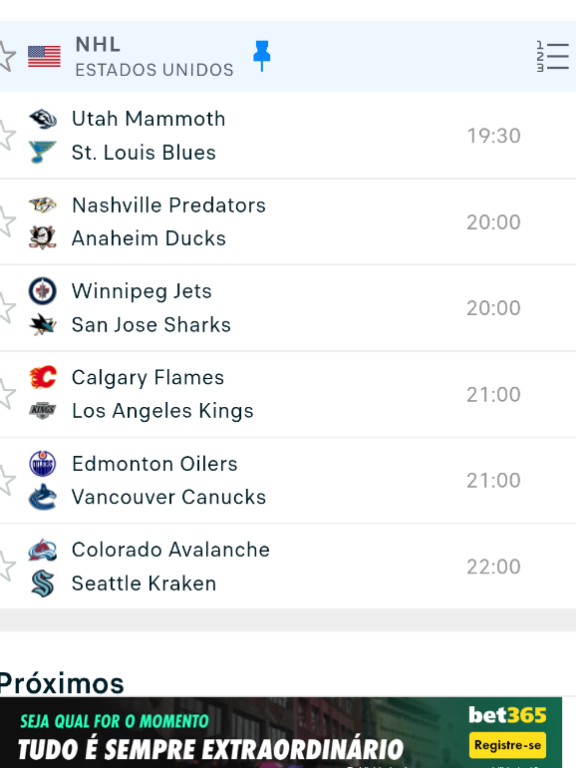Open Nashville Predators vs Anaheim Ducks match
Image resolution: width=576 pixels, height=768 pixels.
(288, 222)
